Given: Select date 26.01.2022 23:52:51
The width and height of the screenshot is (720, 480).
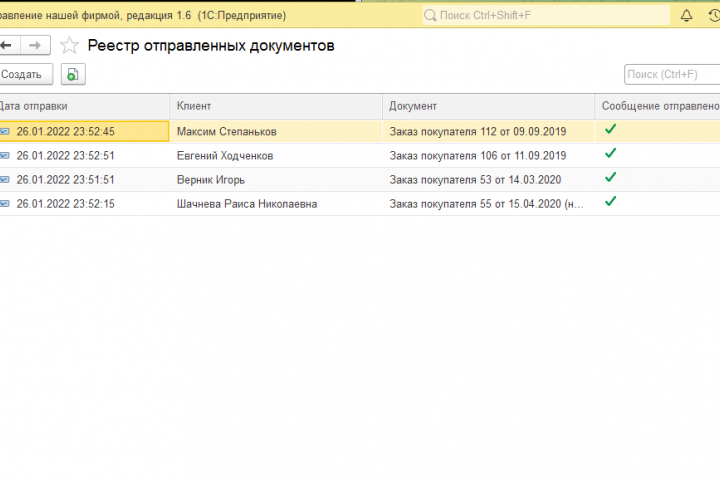Looking at the screenshot, I should point(66,156).
